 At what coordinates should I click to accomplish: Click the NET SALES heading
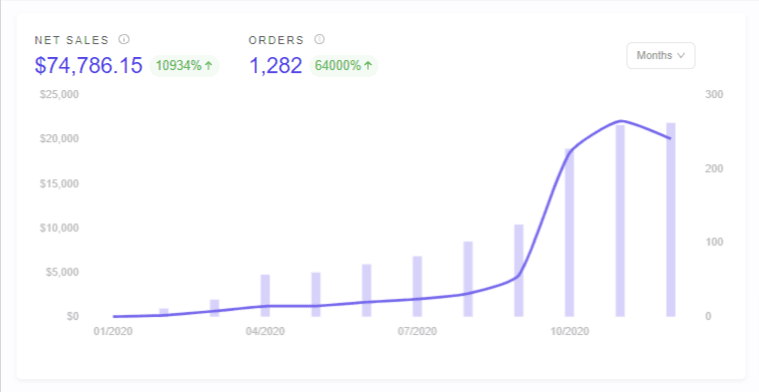coord(72,40)
